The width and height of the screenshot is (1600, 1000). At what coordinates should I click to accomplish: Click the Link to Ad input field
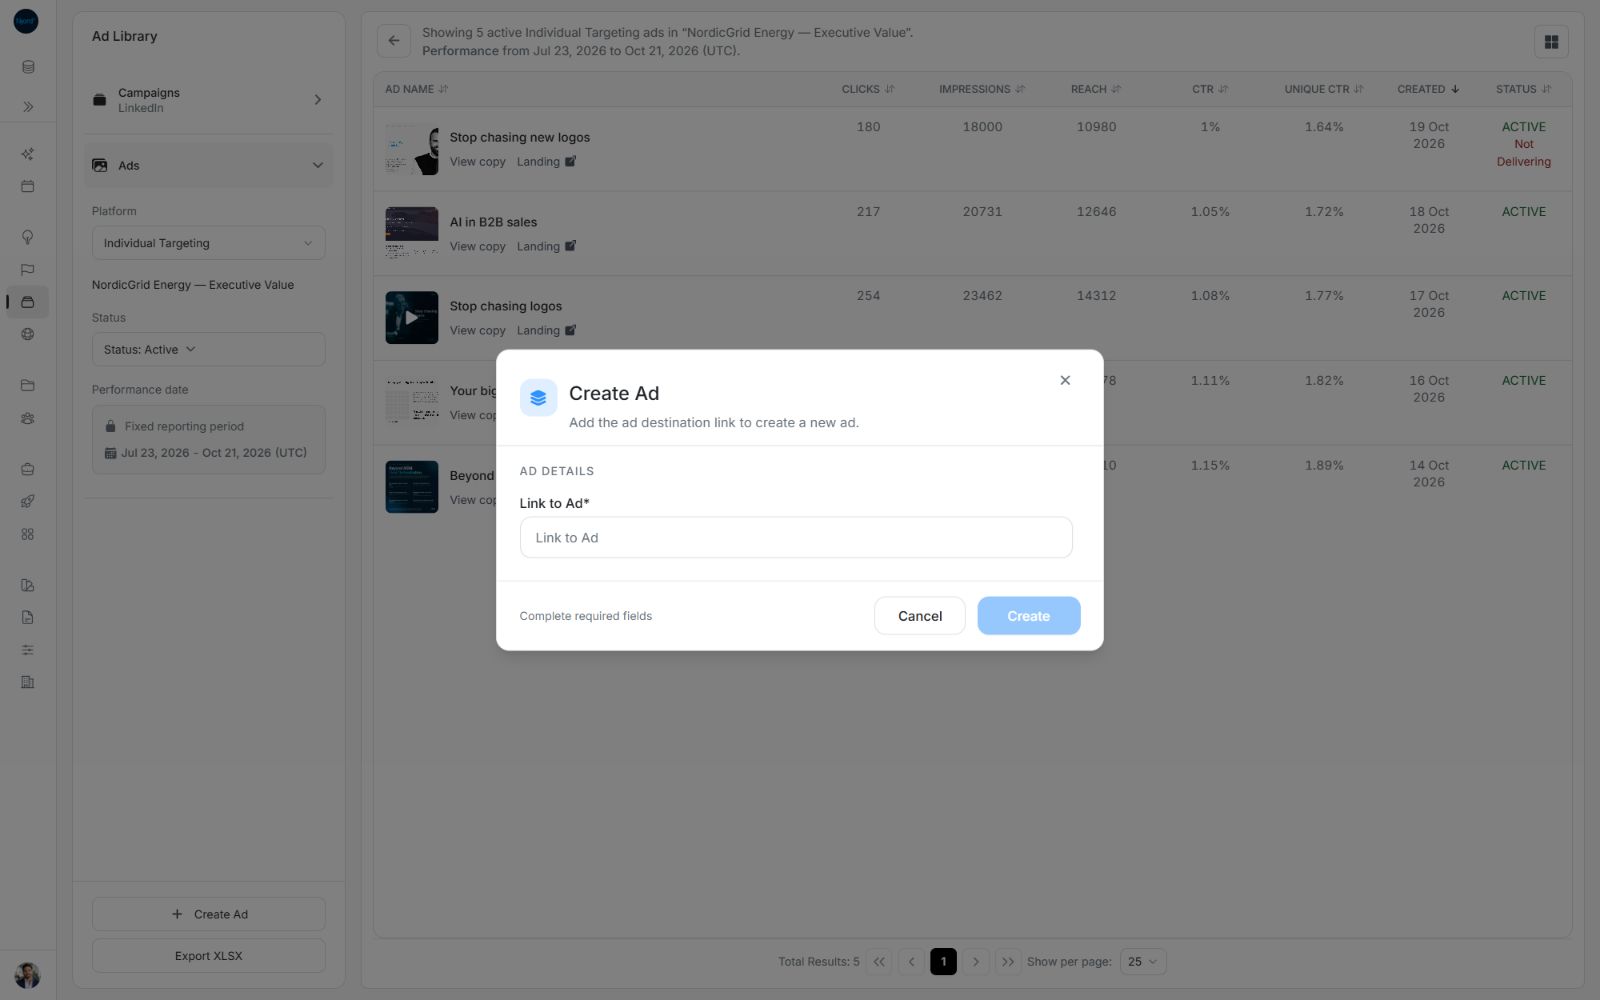(796, 537)
